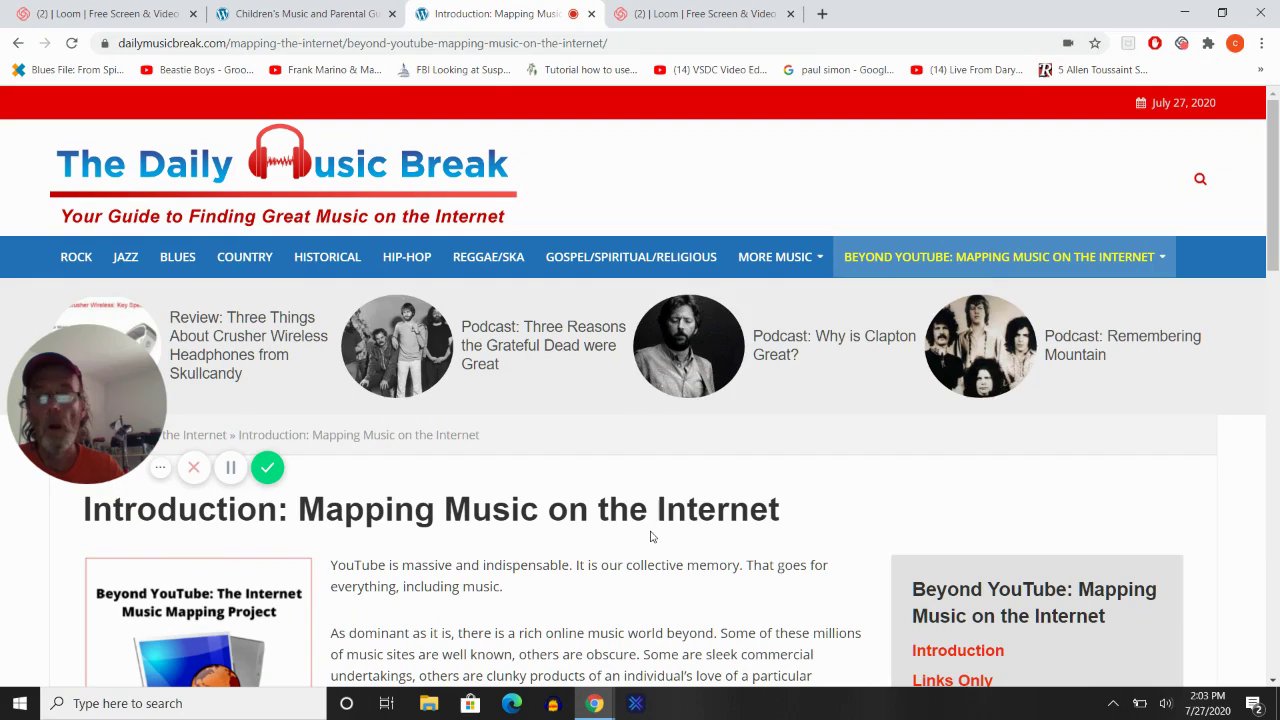Open the ROCK menu item
Viewport: 1280px width, 720px height.
[76, 257]
